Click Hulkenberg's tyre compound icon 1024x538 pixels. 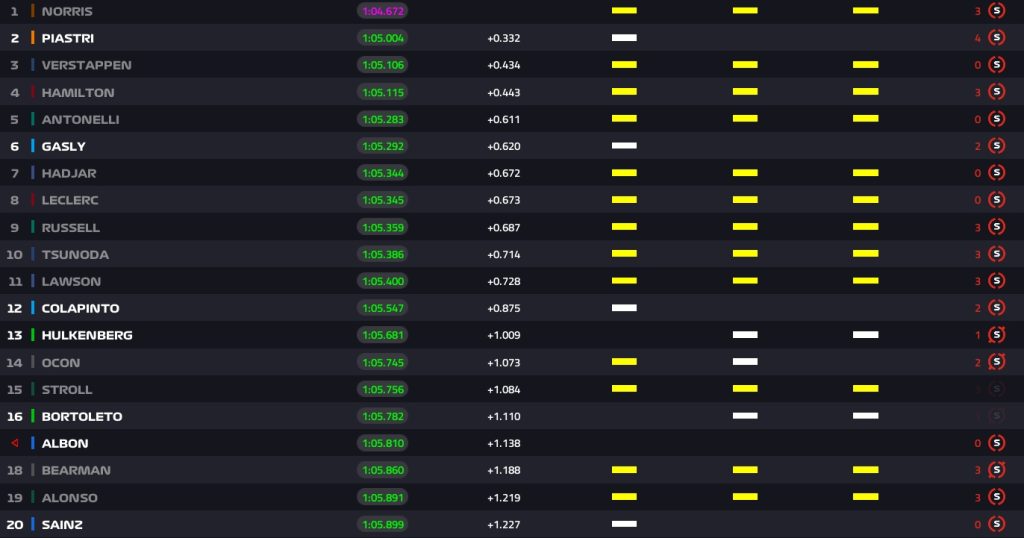(x=996, y=334)
